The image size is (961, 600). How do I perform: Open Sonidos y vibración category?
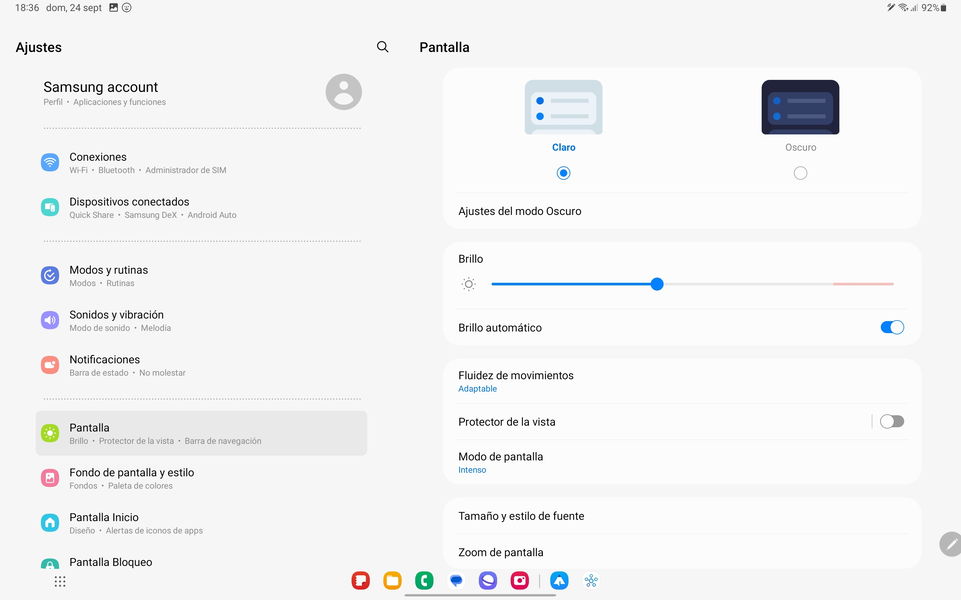coord(201,320)
